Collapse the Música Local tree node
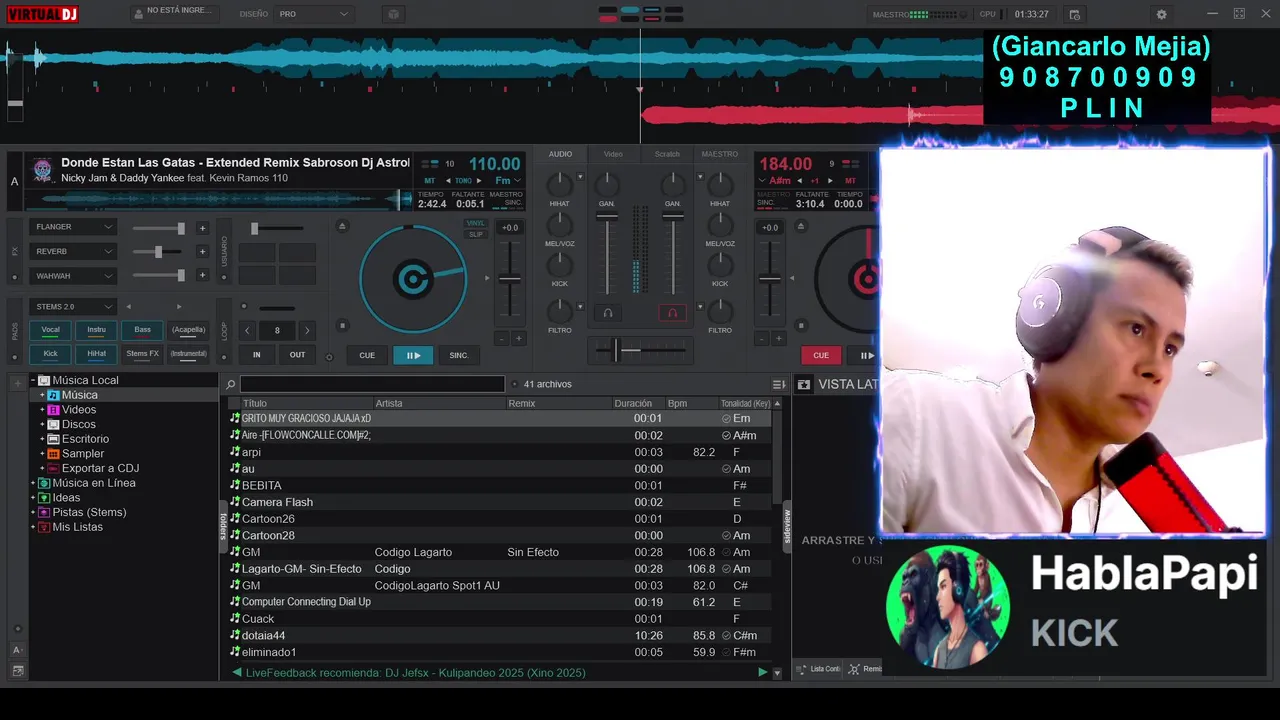The height and width of the screenshot is (720, 1280). click(33, 381)
